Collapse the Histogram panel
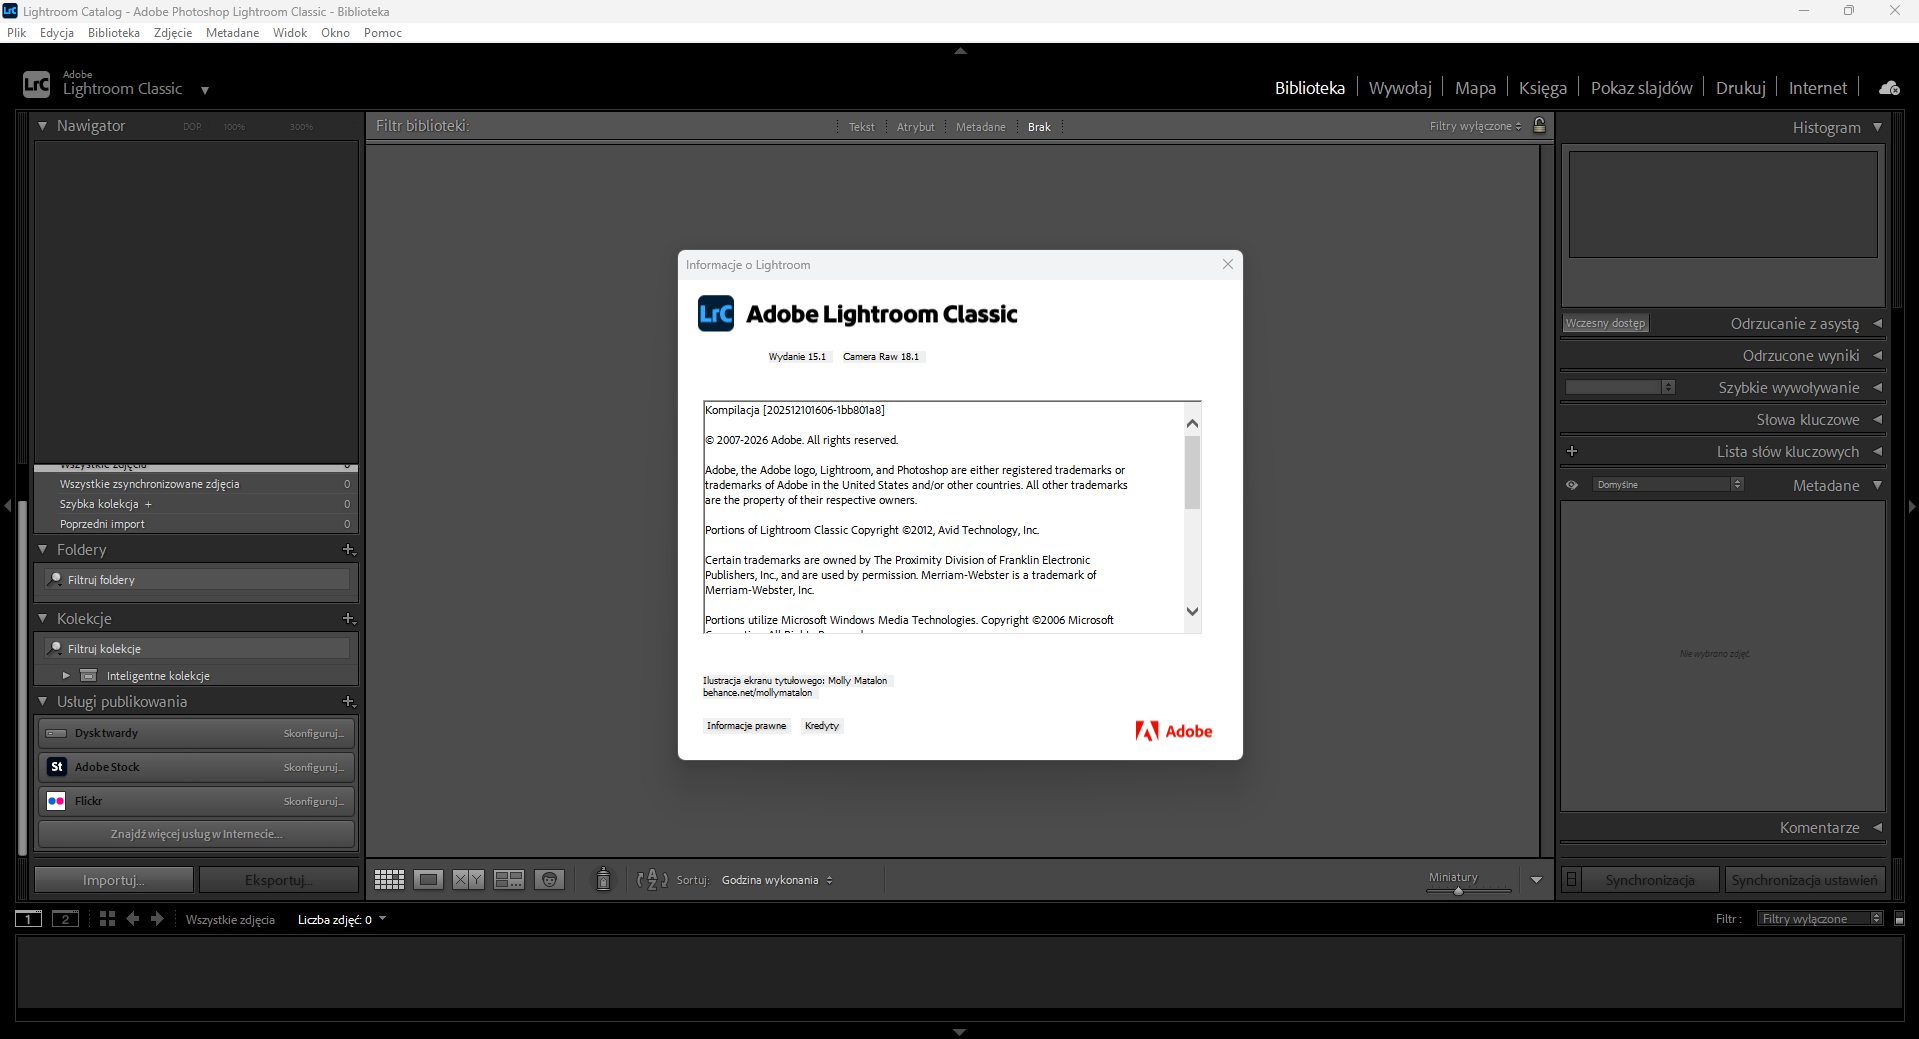Viewport: 1919px width, 1039px height. (1877, 127)
